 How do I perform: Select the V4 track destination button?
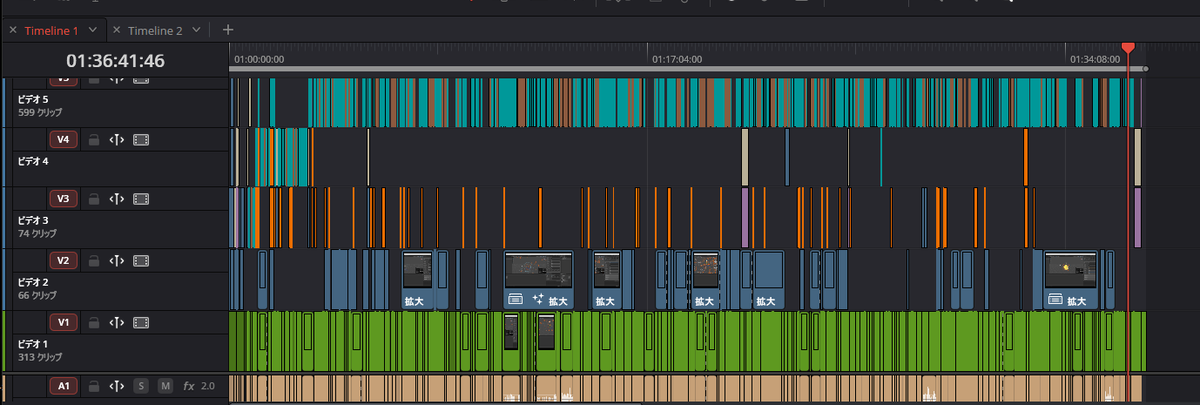pyautogui.click(x=64, y=139)
